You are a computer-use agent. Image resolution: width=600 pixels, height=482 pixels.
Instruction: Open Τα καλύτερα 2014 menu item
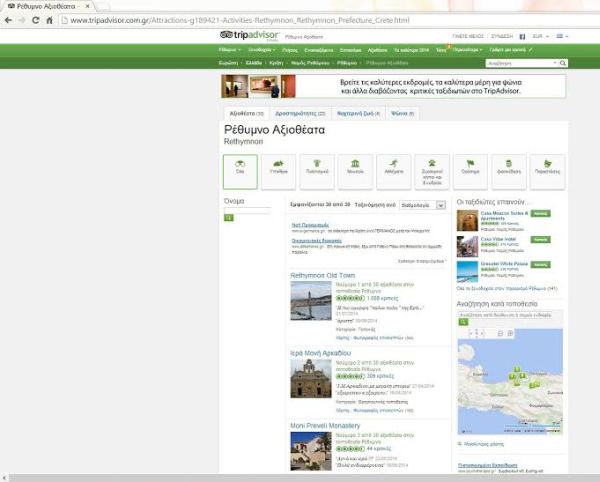411,50
